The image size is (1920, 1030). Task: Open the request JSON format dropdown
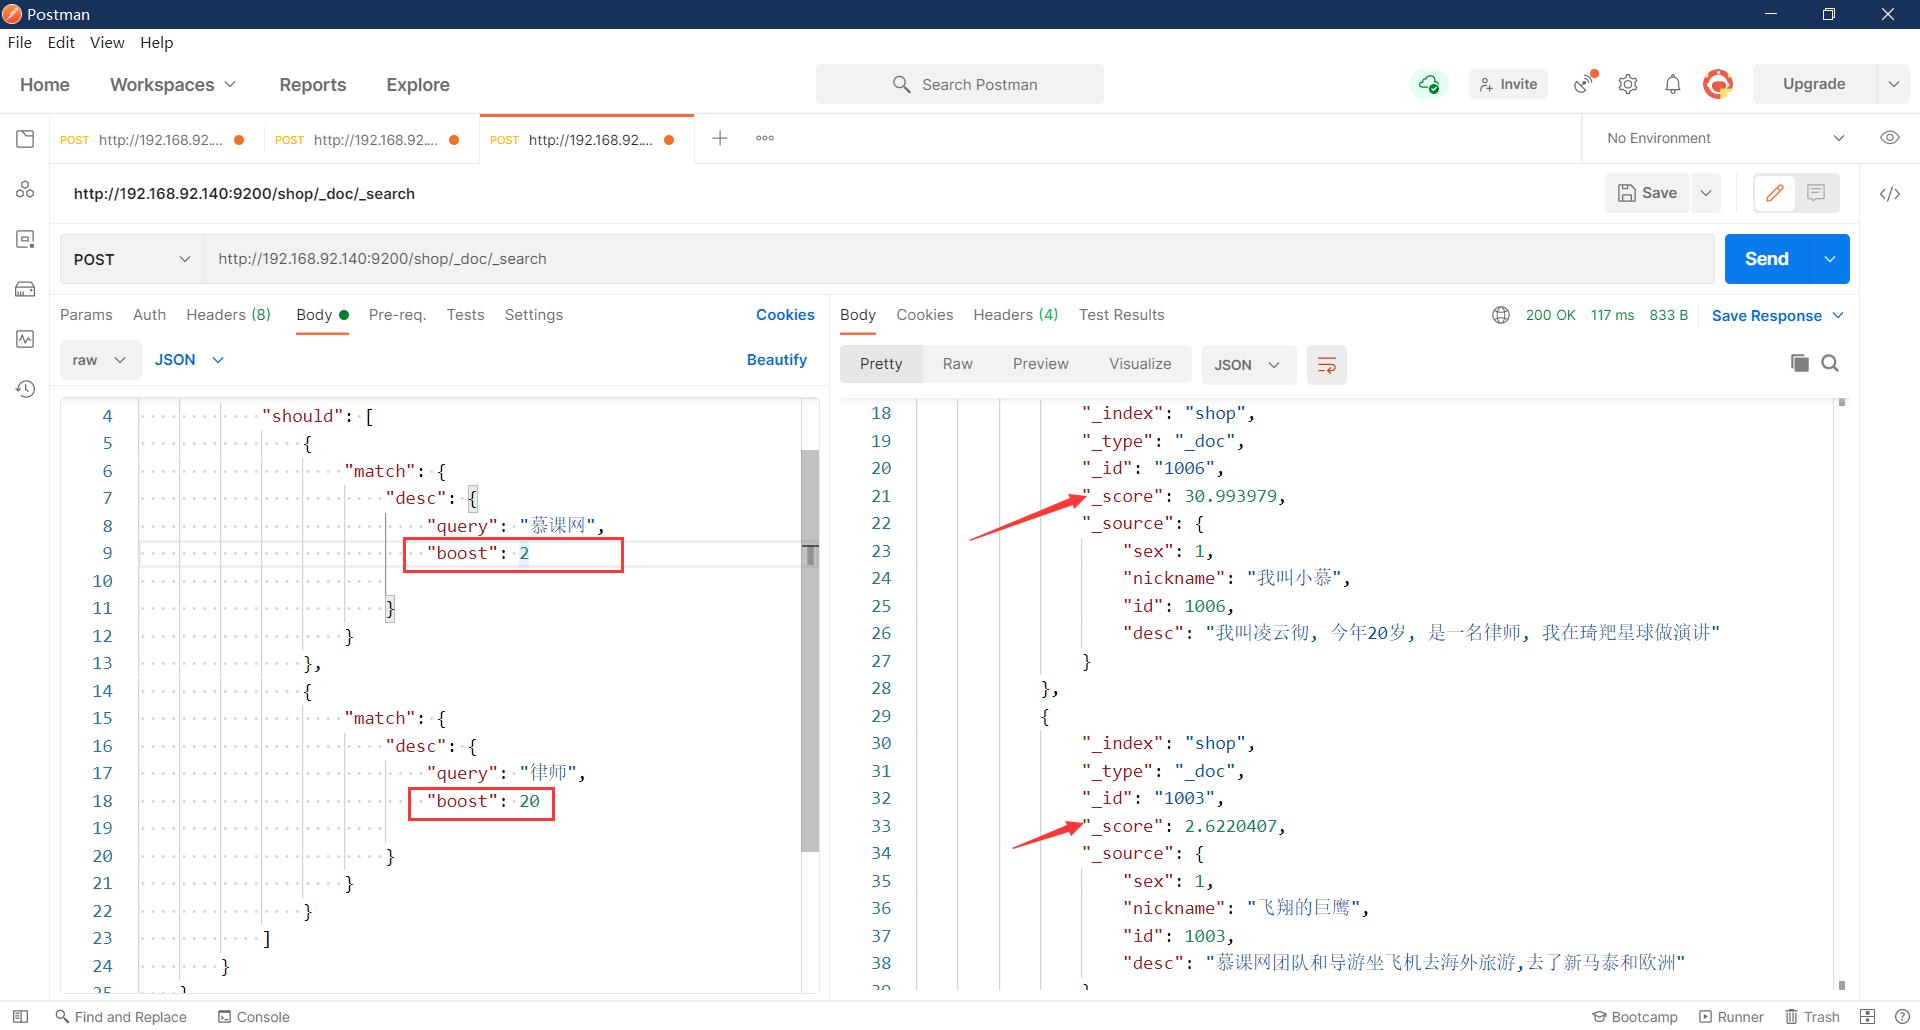coord(188,360)
